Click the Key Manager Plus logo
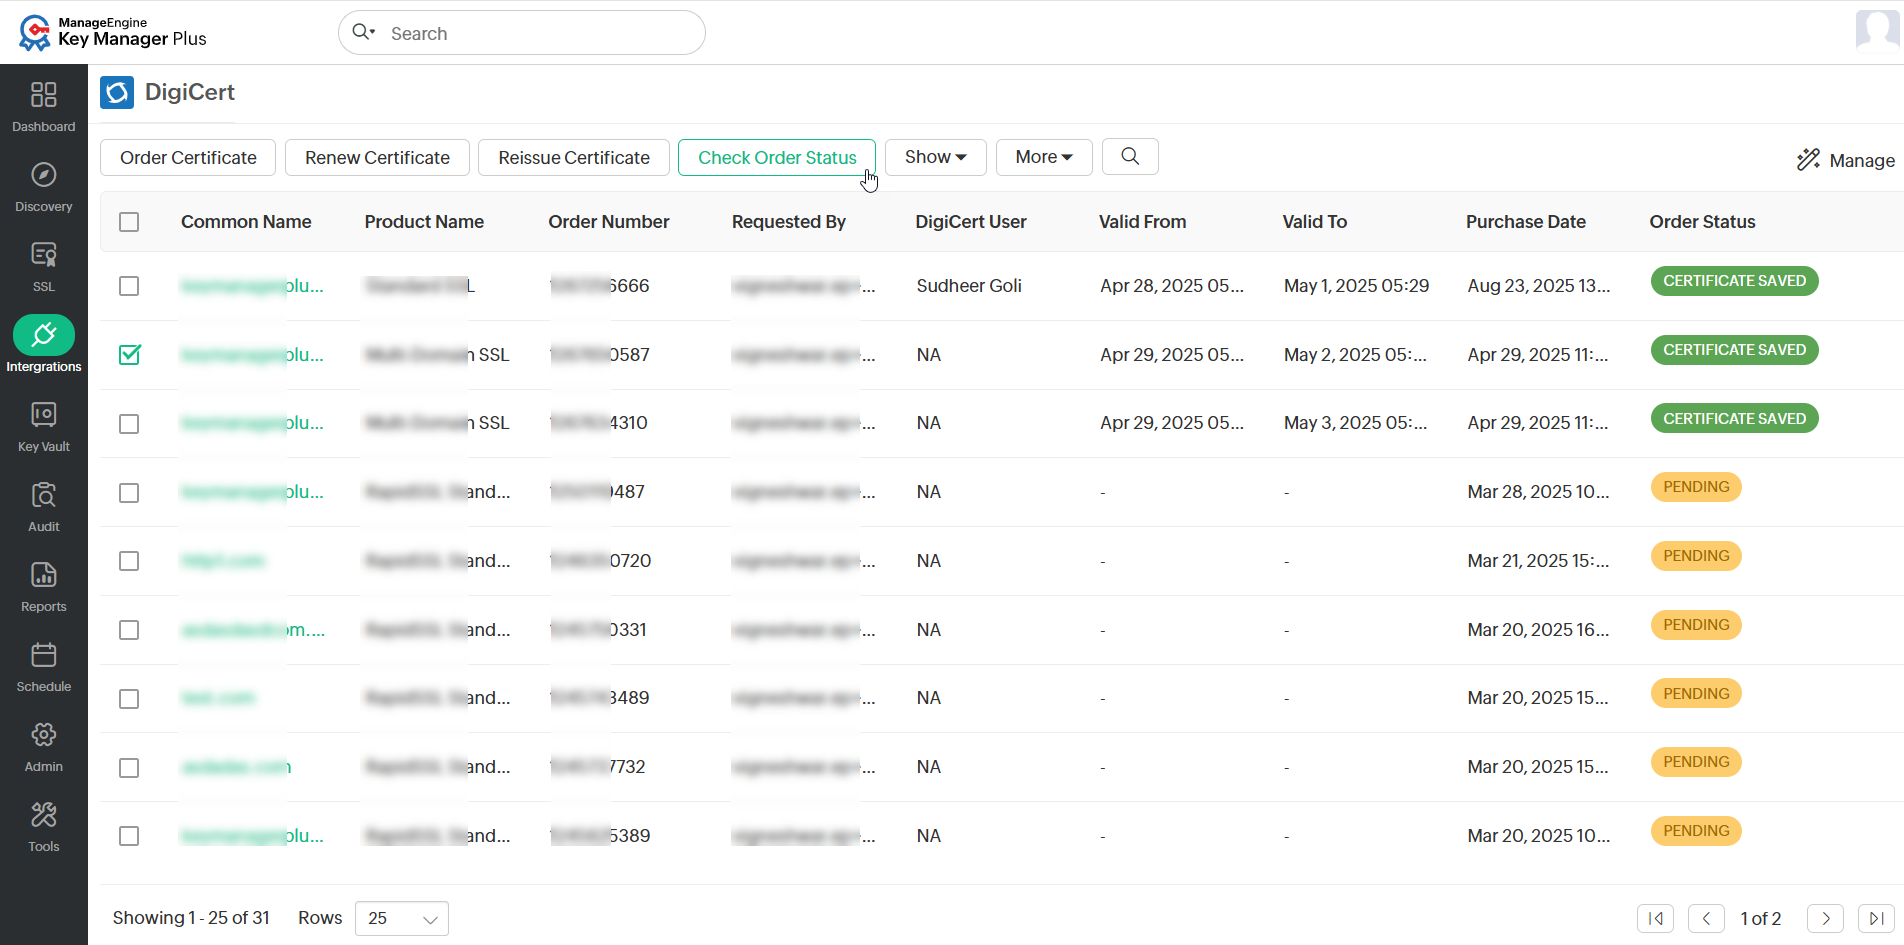Viewport: 1904px width, 945px height. [112, 32]
